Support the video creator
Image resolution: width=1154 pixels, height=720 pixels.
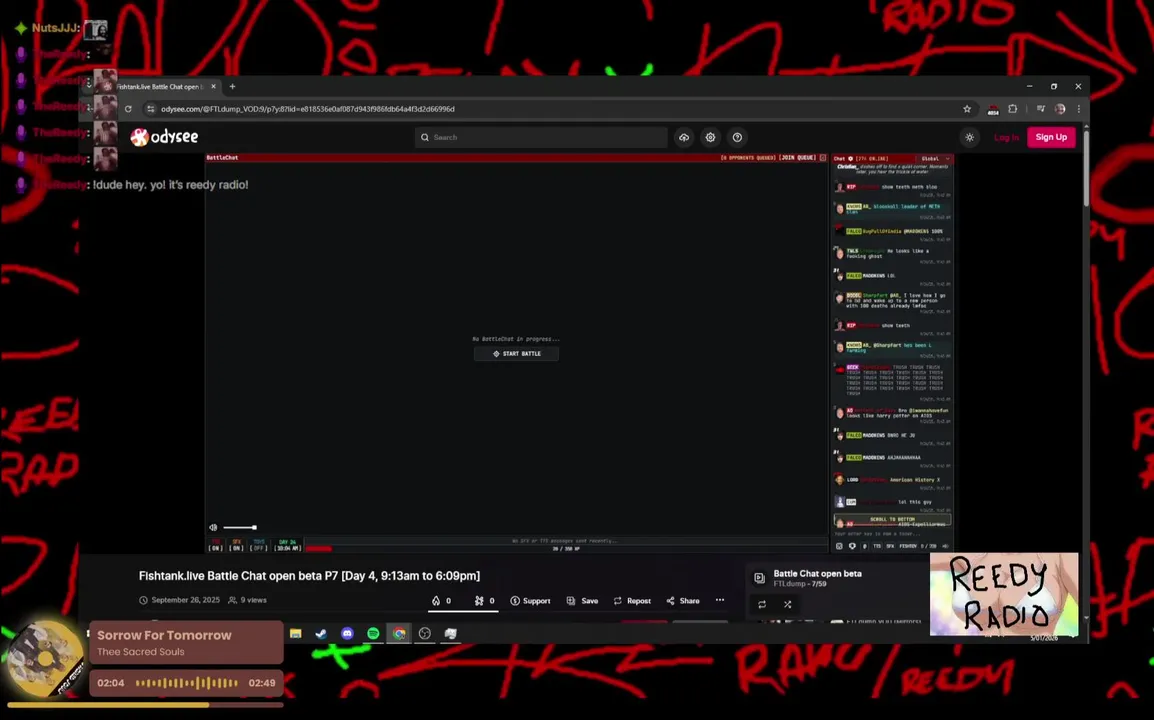[x=531, y=601]
